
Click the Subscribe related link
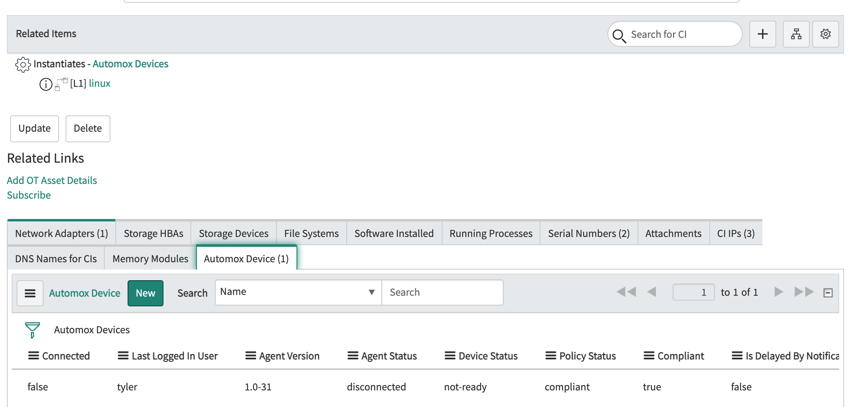coord(29,195)
